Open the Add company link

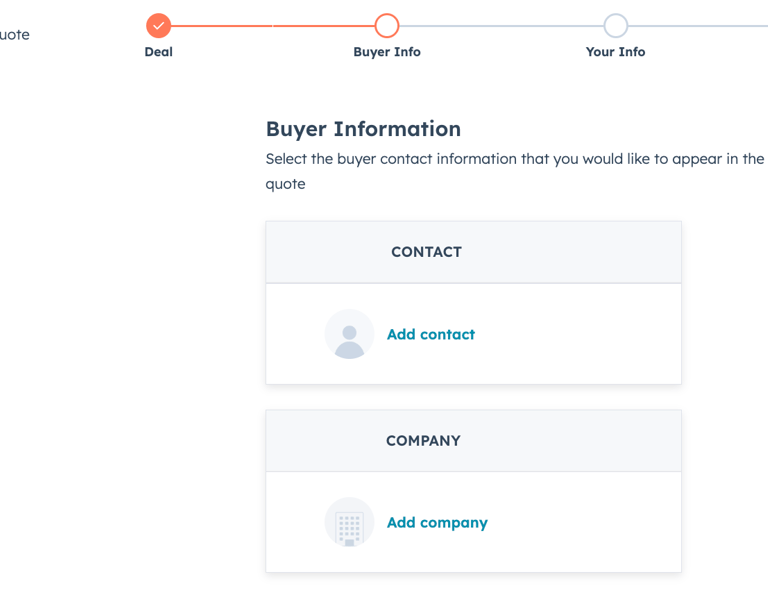pyautogui.click(x=437, y=522)
